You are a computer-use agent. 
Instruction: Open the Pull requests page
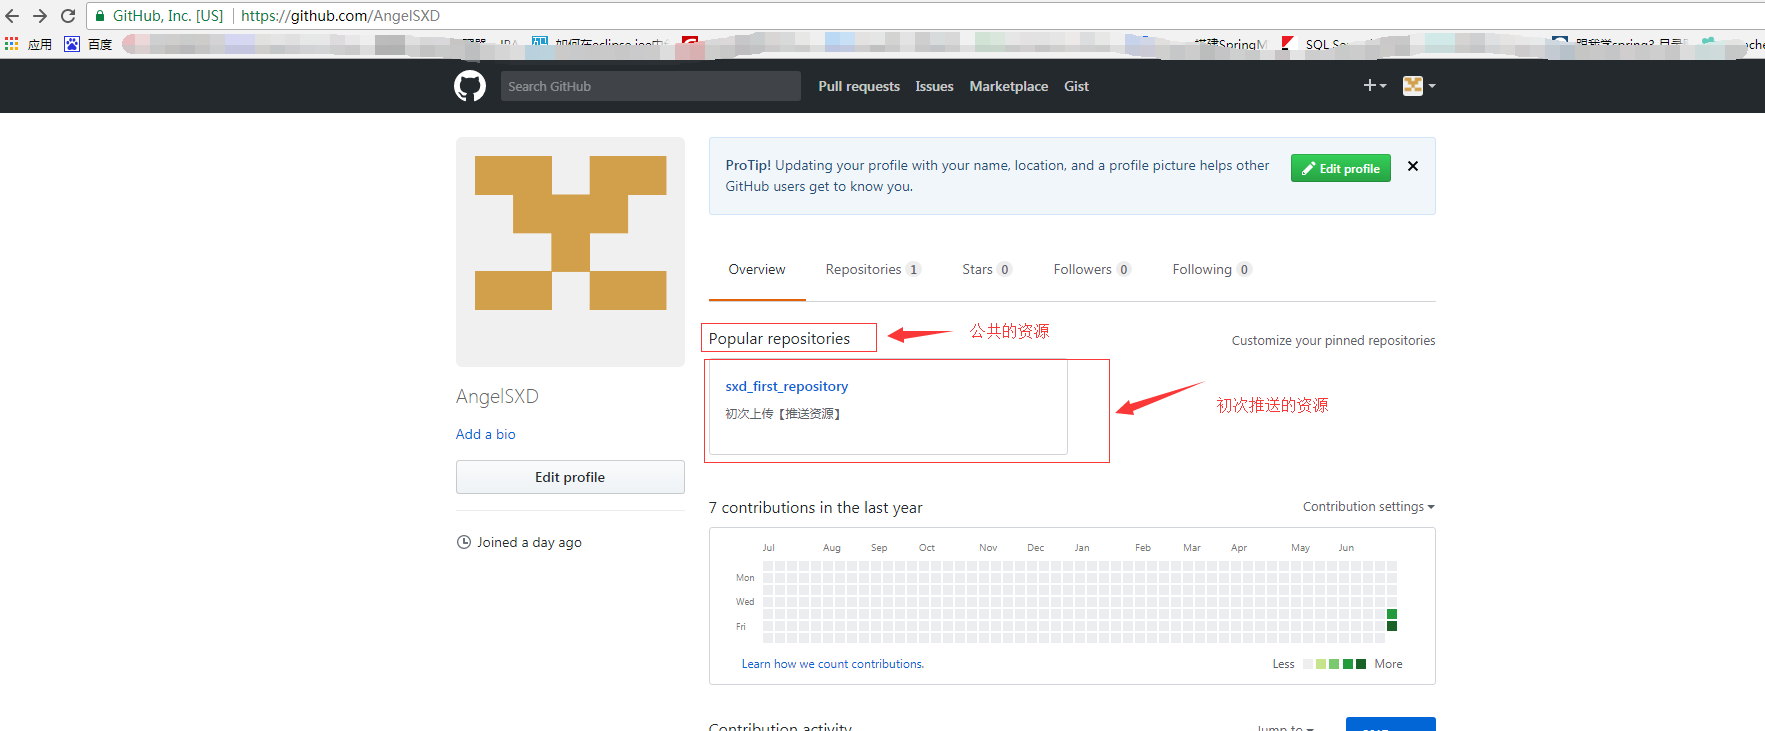[859, 86]
